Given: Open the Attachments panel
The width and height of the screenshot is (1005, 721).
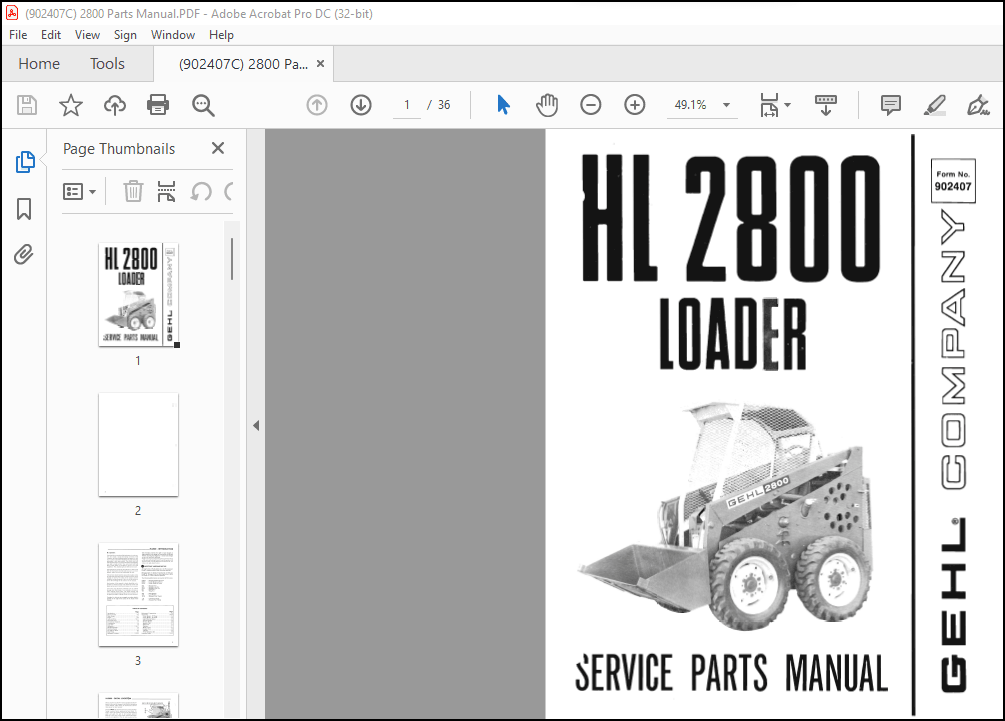Looking at the screenshot, I should tap(24, 255).
